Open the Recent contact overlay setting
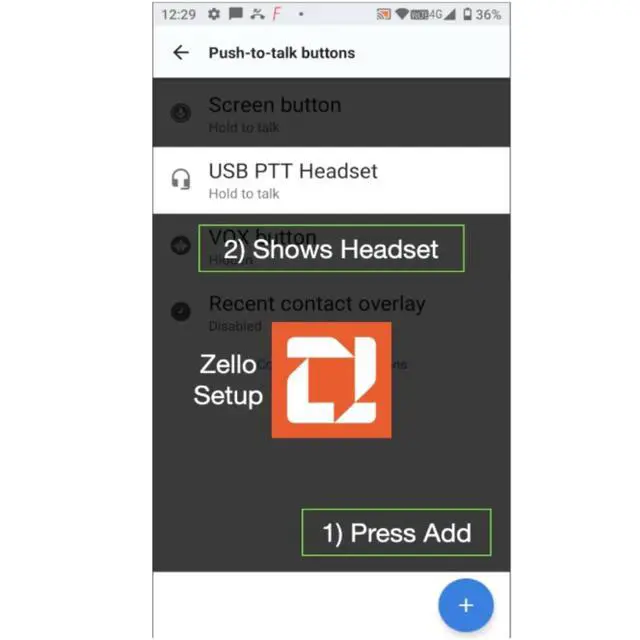 [331, 312]
